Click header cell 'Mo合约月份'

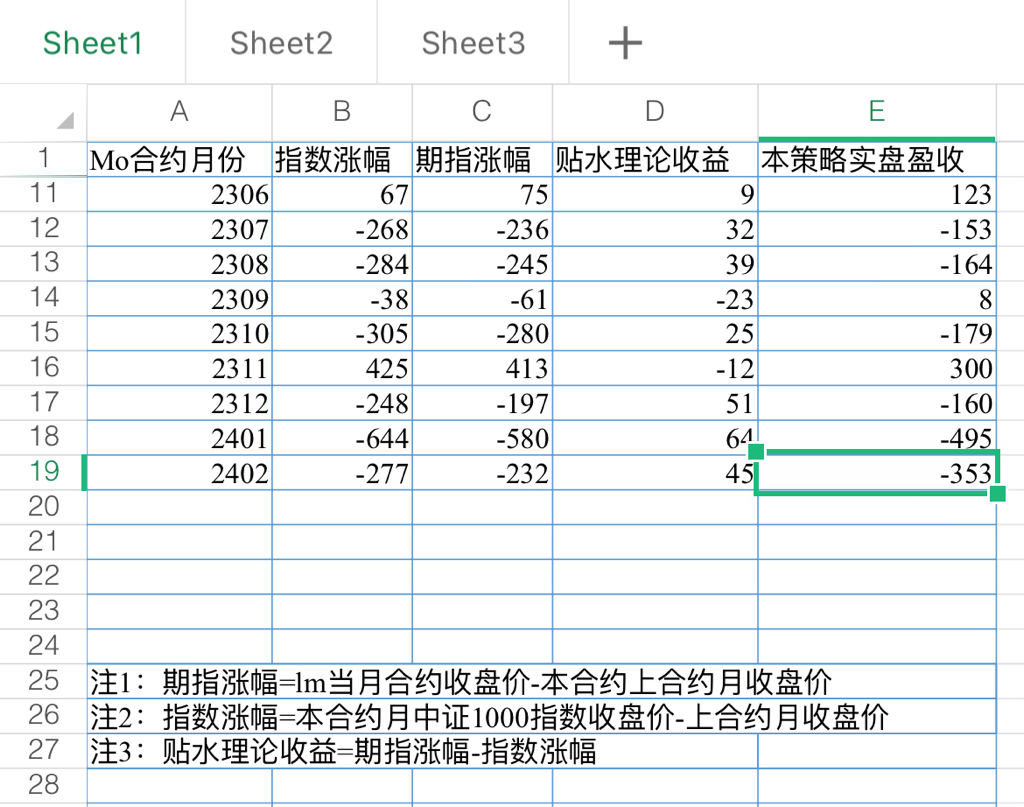[180, 159]
